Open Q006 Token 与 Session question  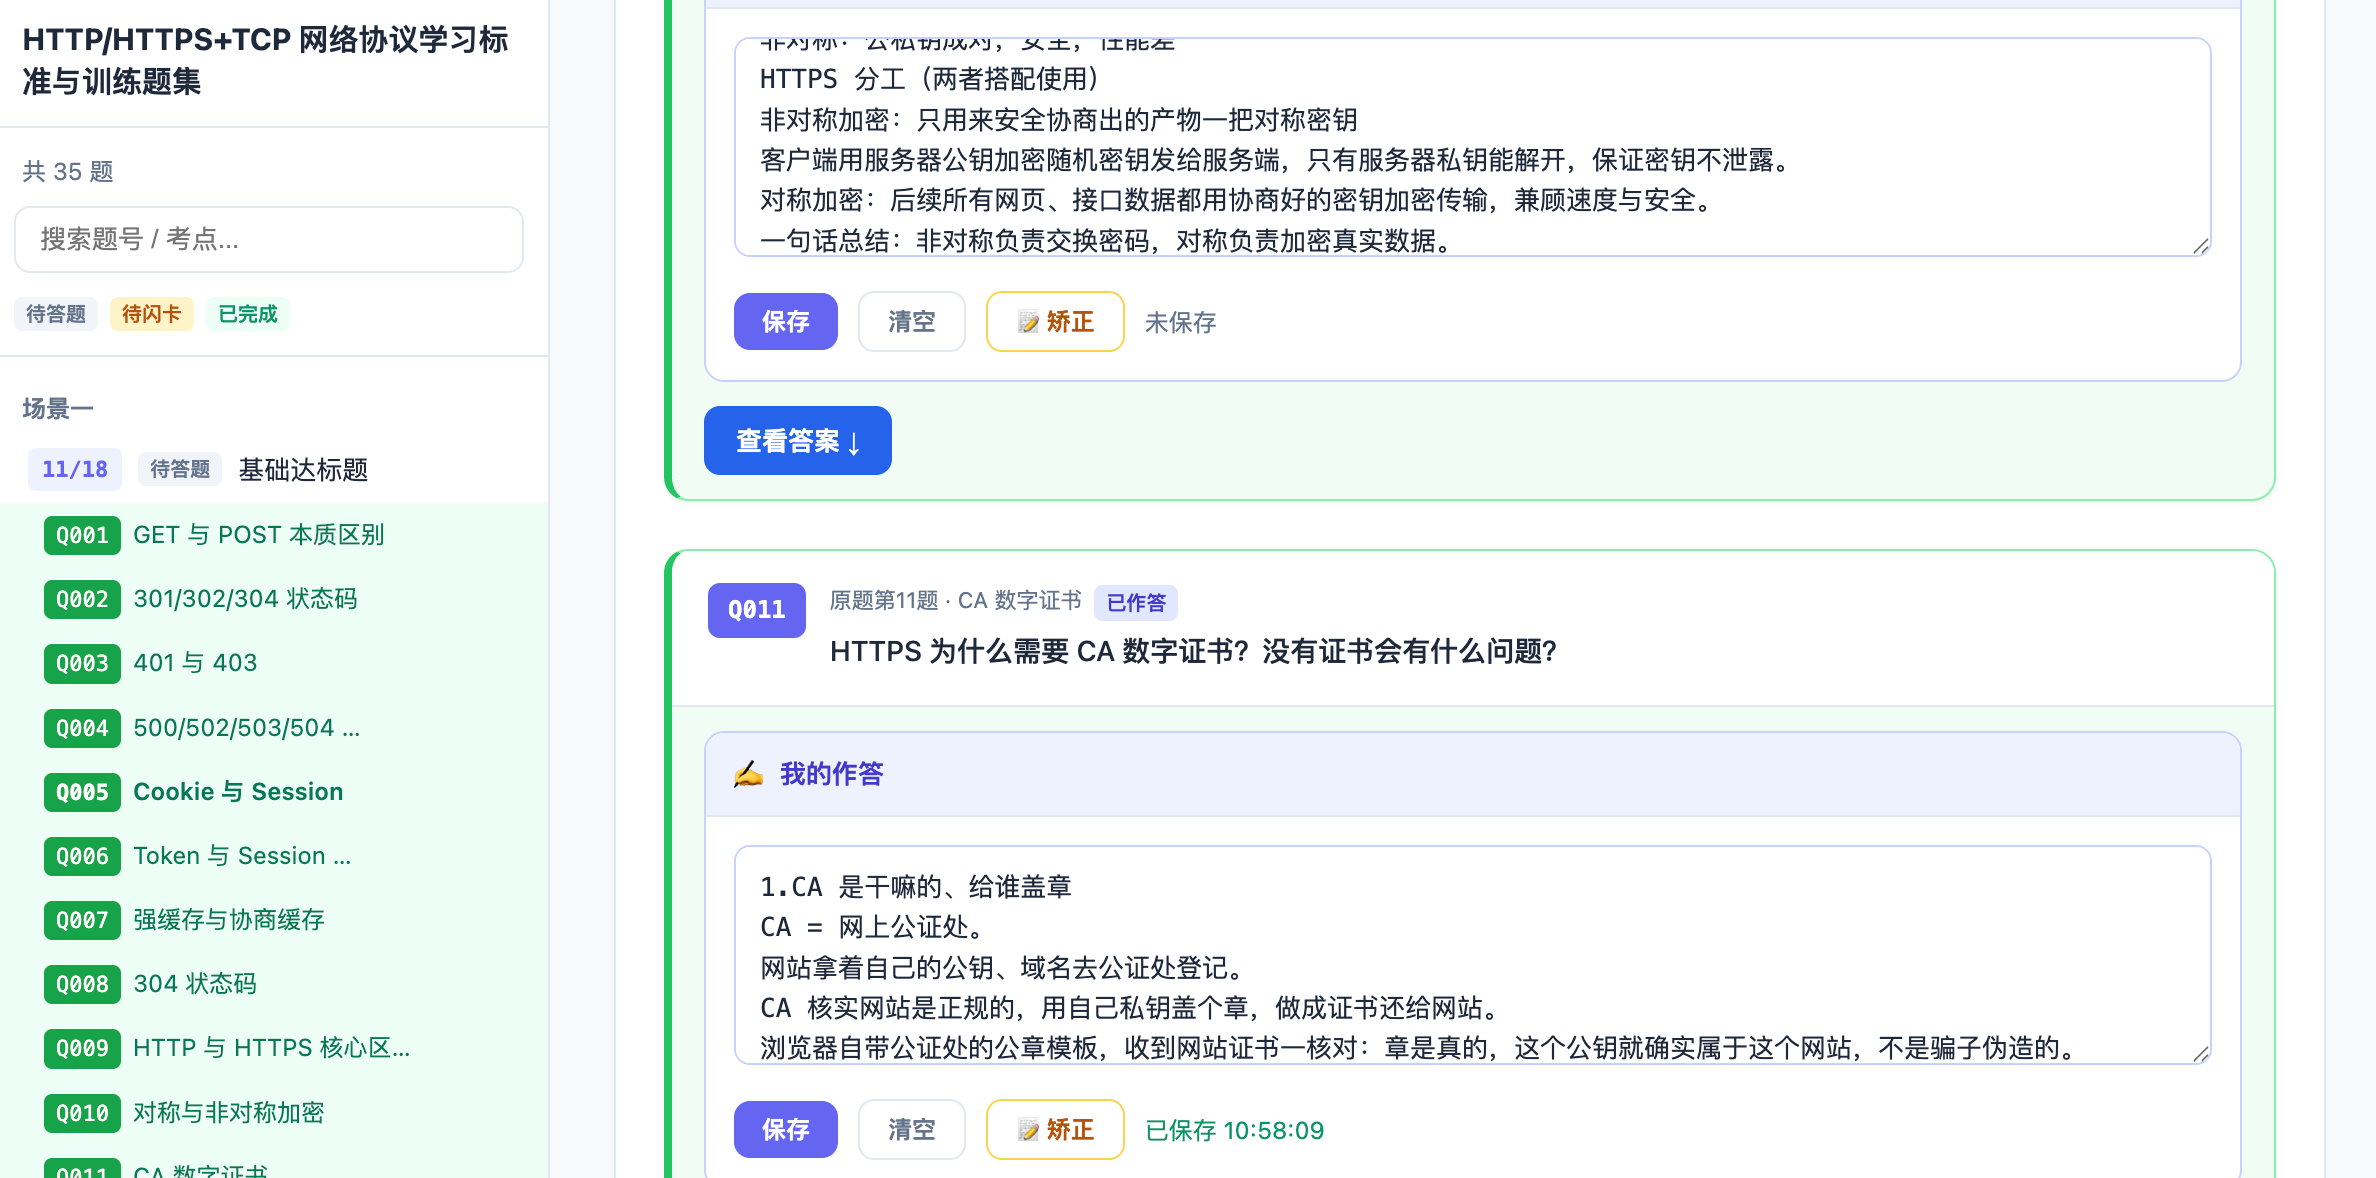(x=274, y=856)
